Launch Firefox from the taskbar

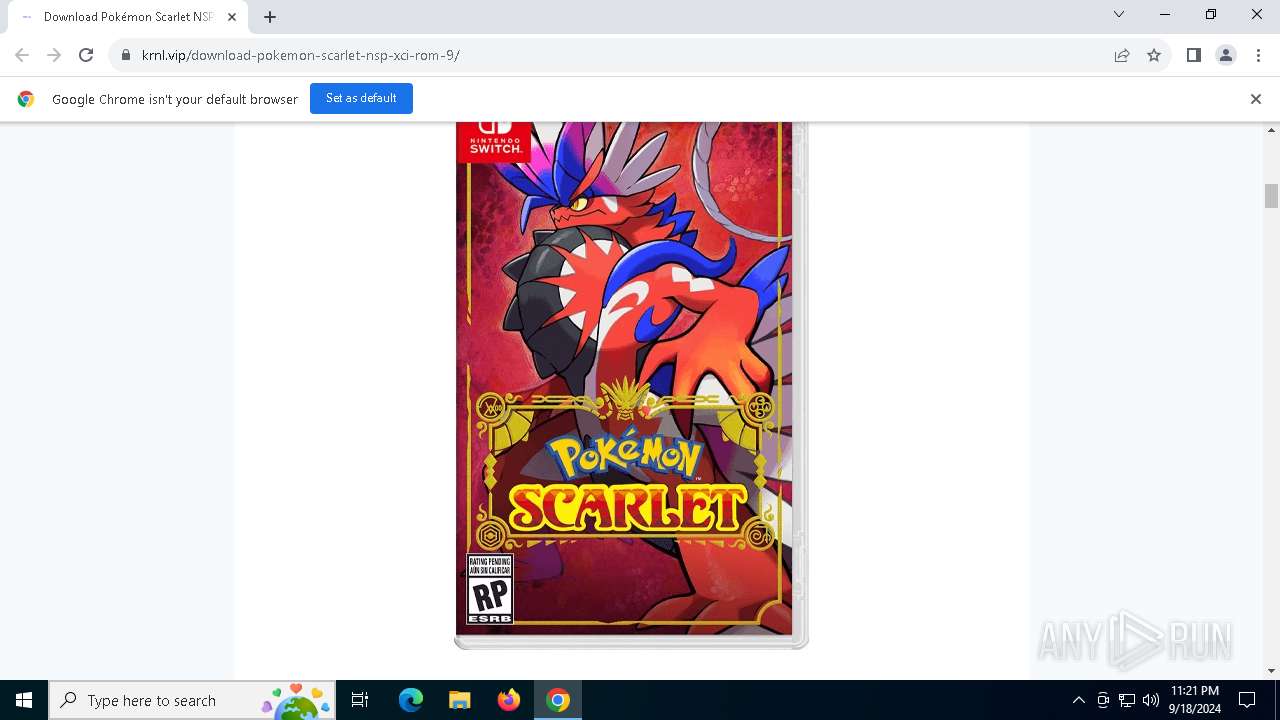click(x=509, y=700)
